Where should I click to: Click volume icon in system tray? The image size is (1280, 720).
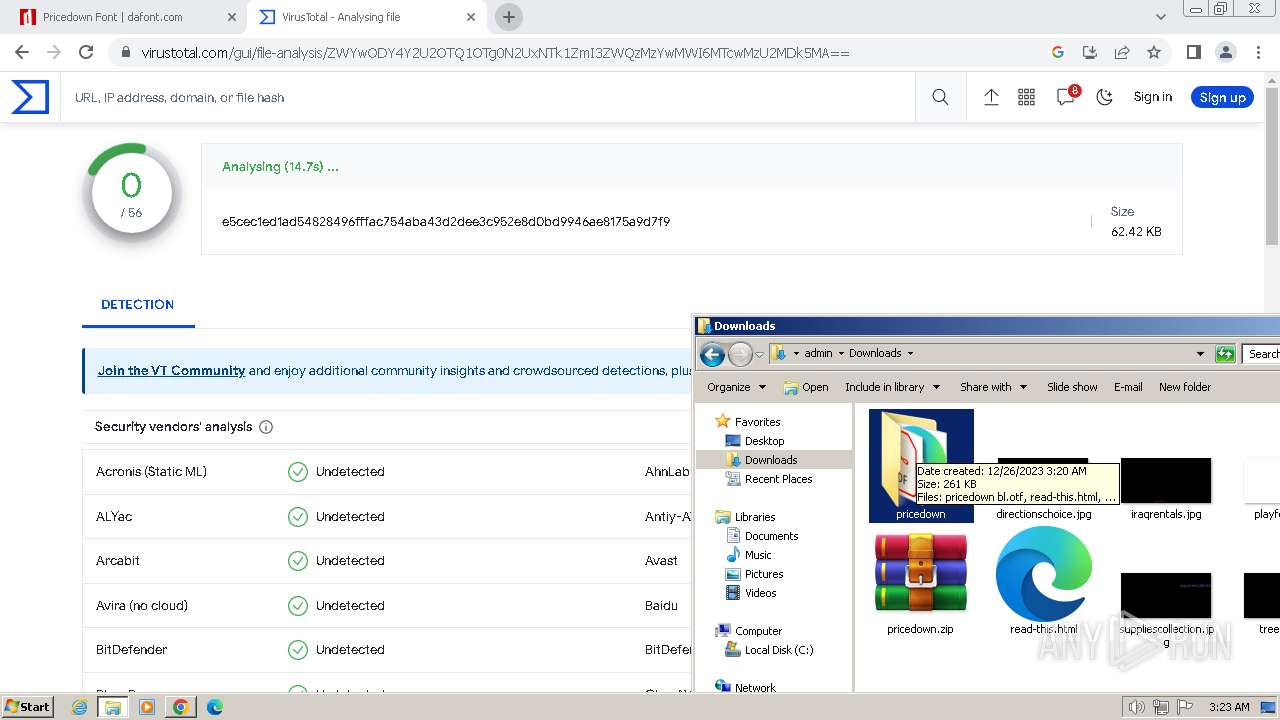click(x=1137, y=707)
